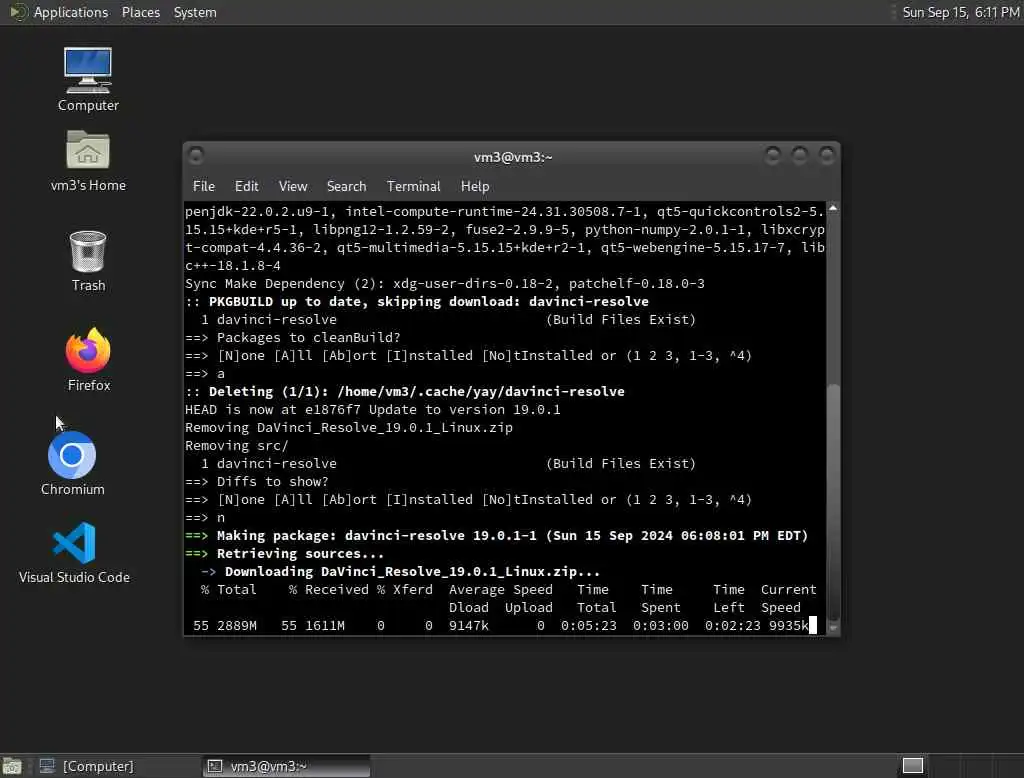Open the terminal View menu
1024x778 pixels.
(293, 186)
